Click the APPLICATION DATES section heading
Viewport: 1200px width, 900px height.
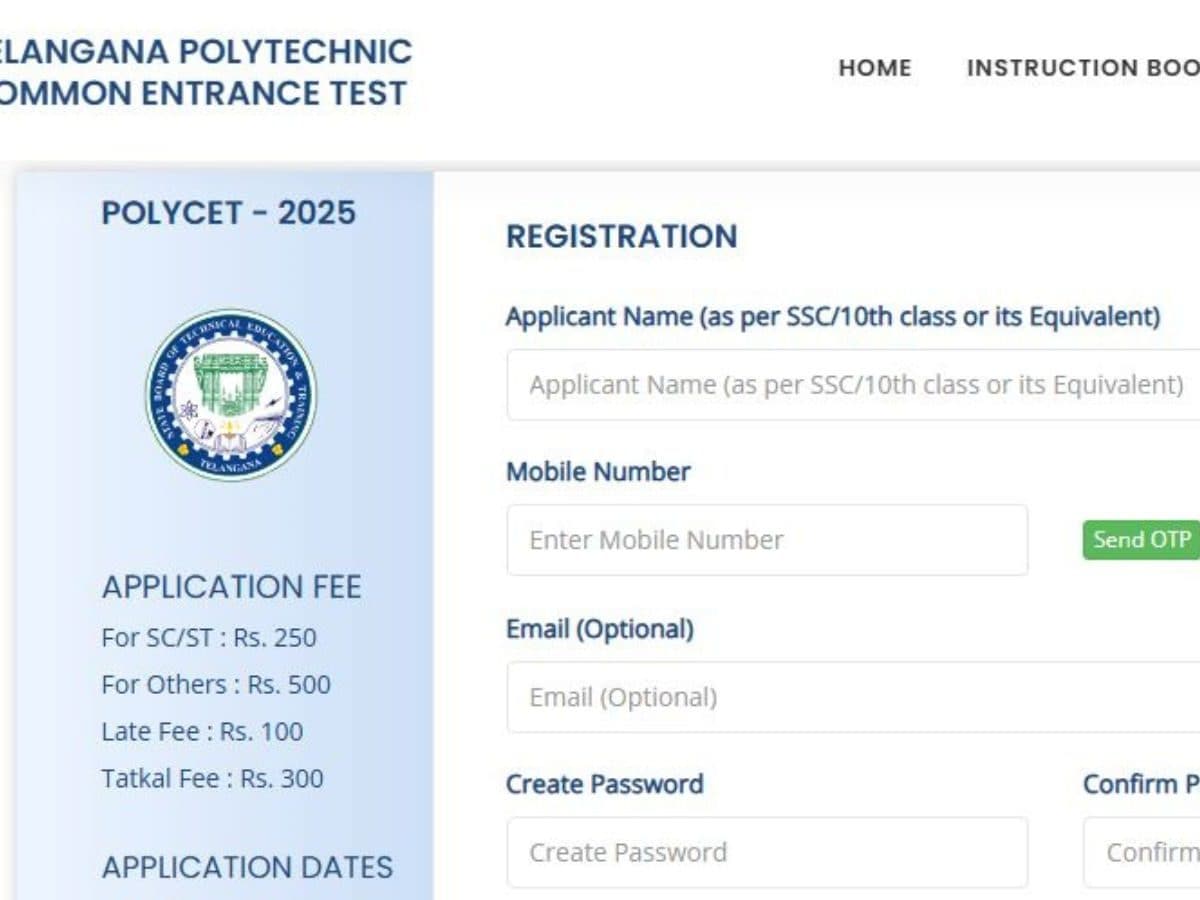coord(247,867)
